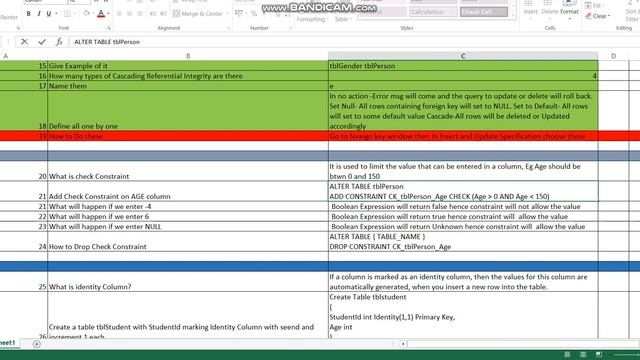
Task: Align text left in Alignment group
Action: (x=119, y=14)
